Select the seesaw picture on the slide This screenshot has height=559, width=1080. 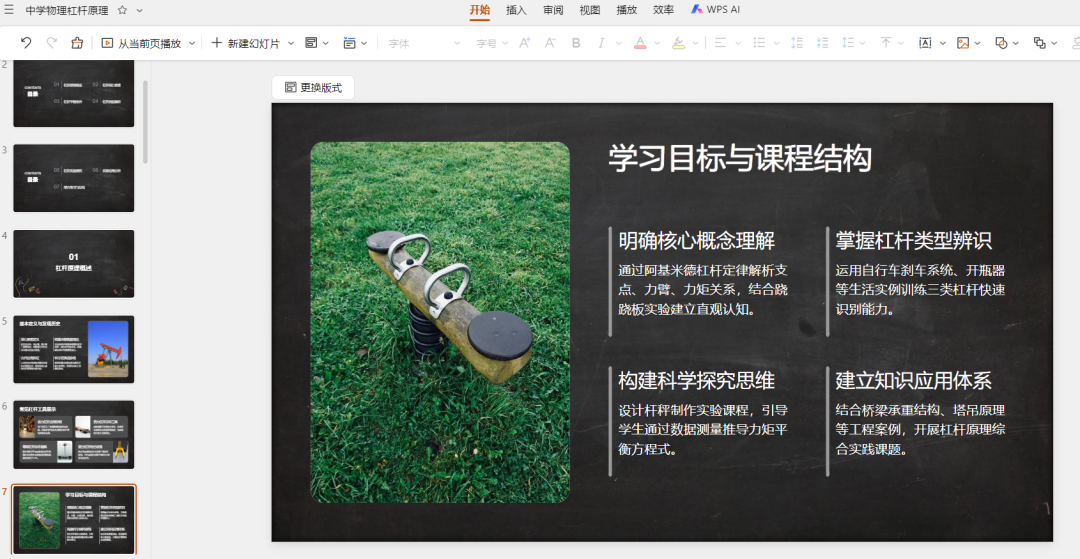point(440,322)
